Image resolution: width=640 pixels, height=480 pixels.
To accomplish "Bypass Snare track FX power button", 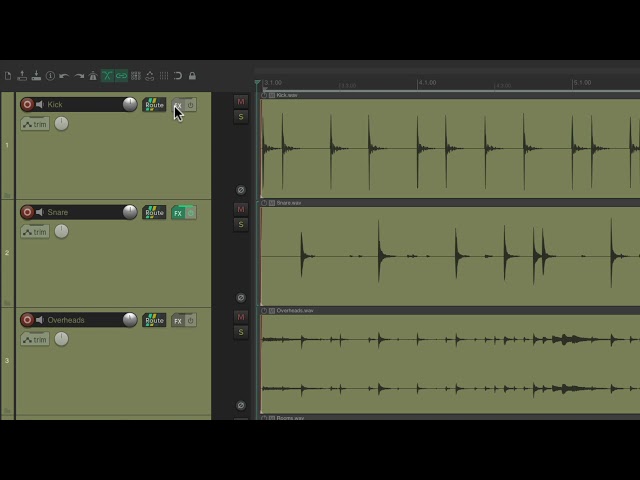I will coord(191,213).
